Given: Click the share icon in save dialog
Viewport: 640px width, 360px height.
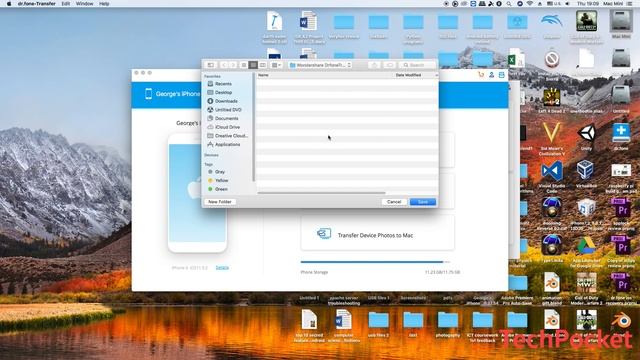Looking at the screenshot, I should [x=374, y=65].
